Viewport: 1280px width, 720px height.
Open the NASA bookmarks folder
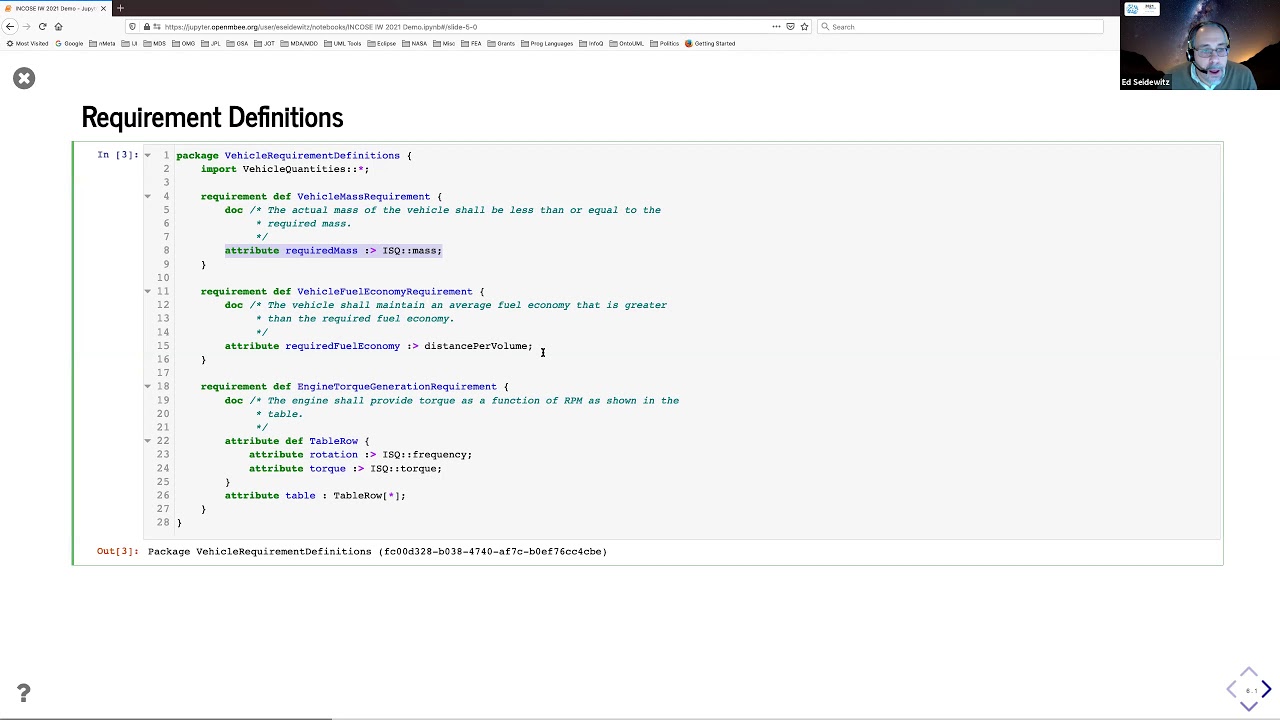point(415,43)
